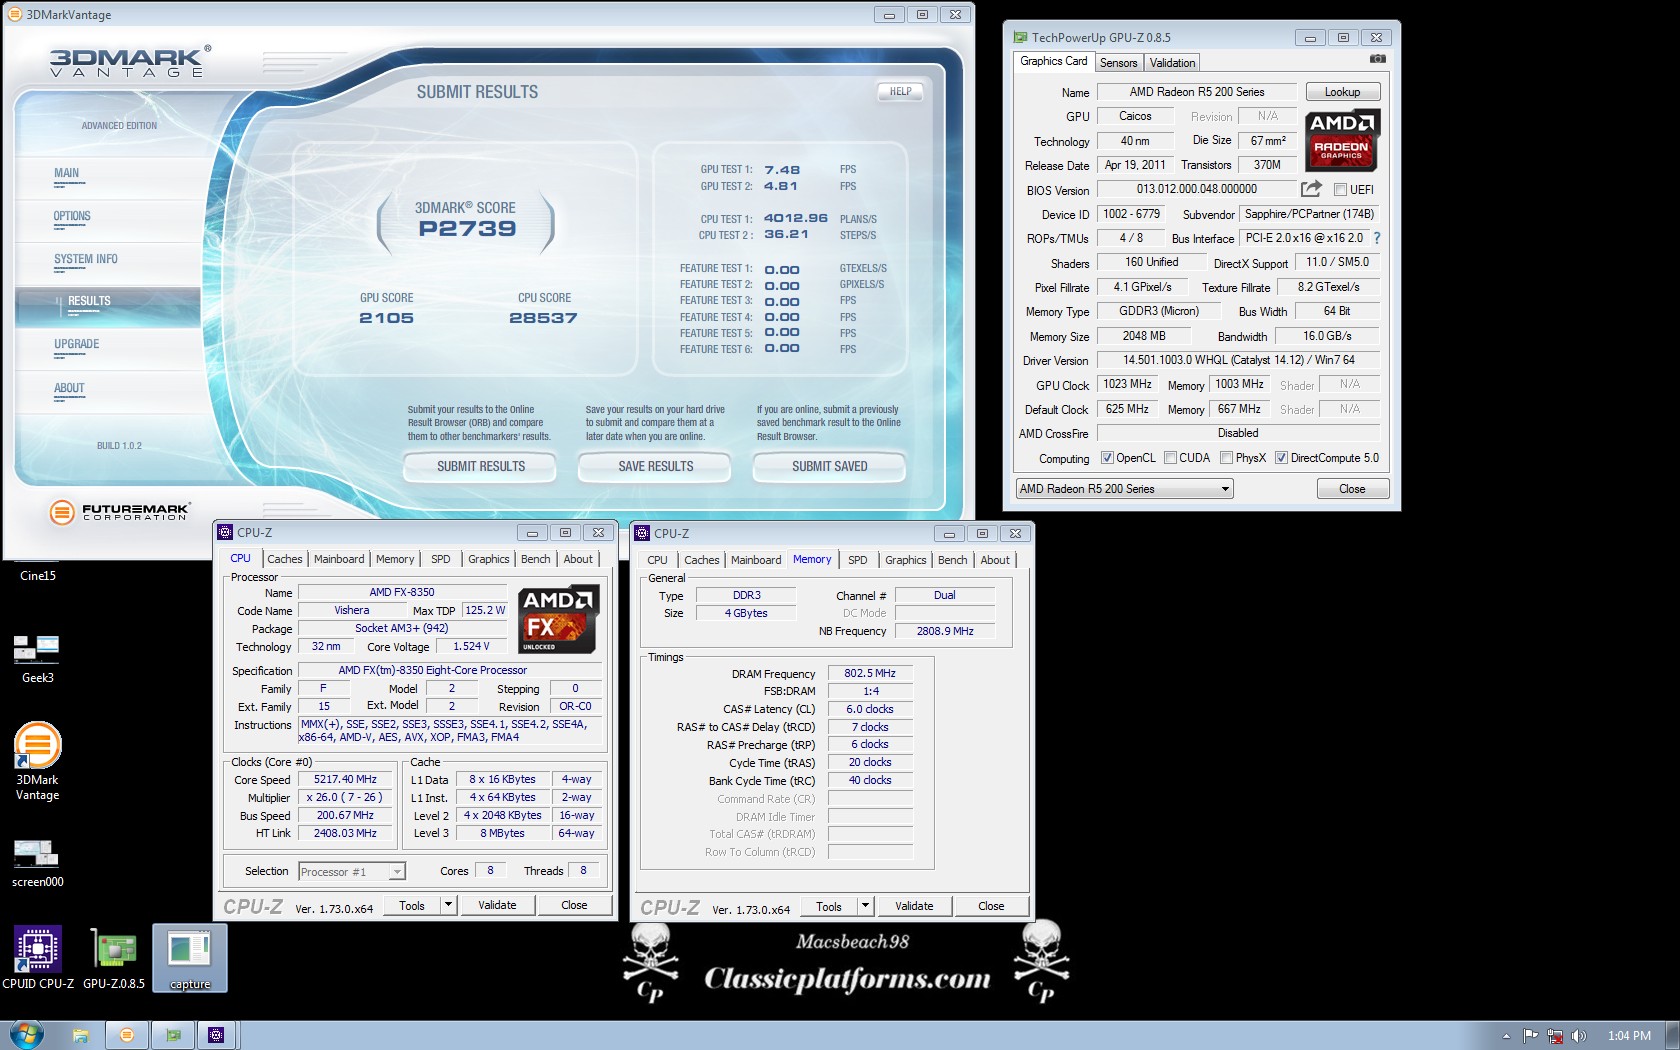Open the Cine15 desktop shortcut
Screen dimensions: 1680x1050
tap(38, 575)
